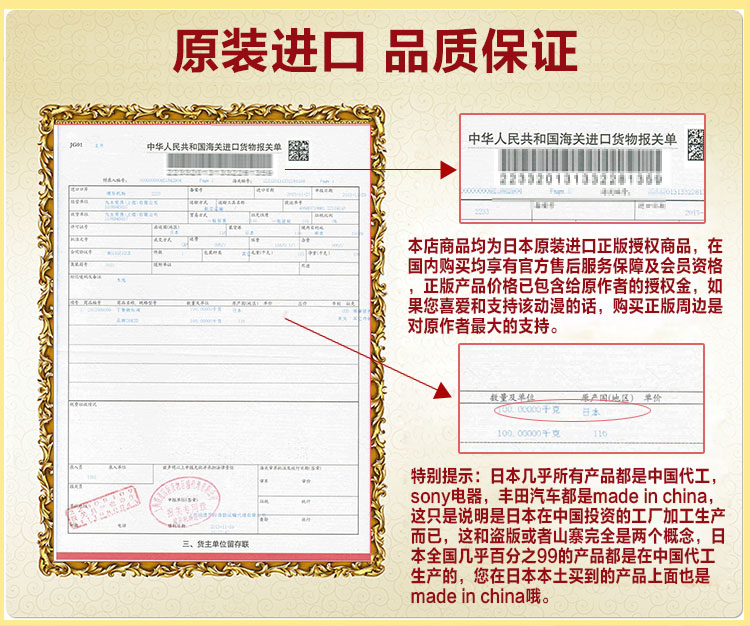This screenshot has width=750, height=626.
Task: Click the round red stamp on the document
Action: pyautogui.click(x=184, y=501)
